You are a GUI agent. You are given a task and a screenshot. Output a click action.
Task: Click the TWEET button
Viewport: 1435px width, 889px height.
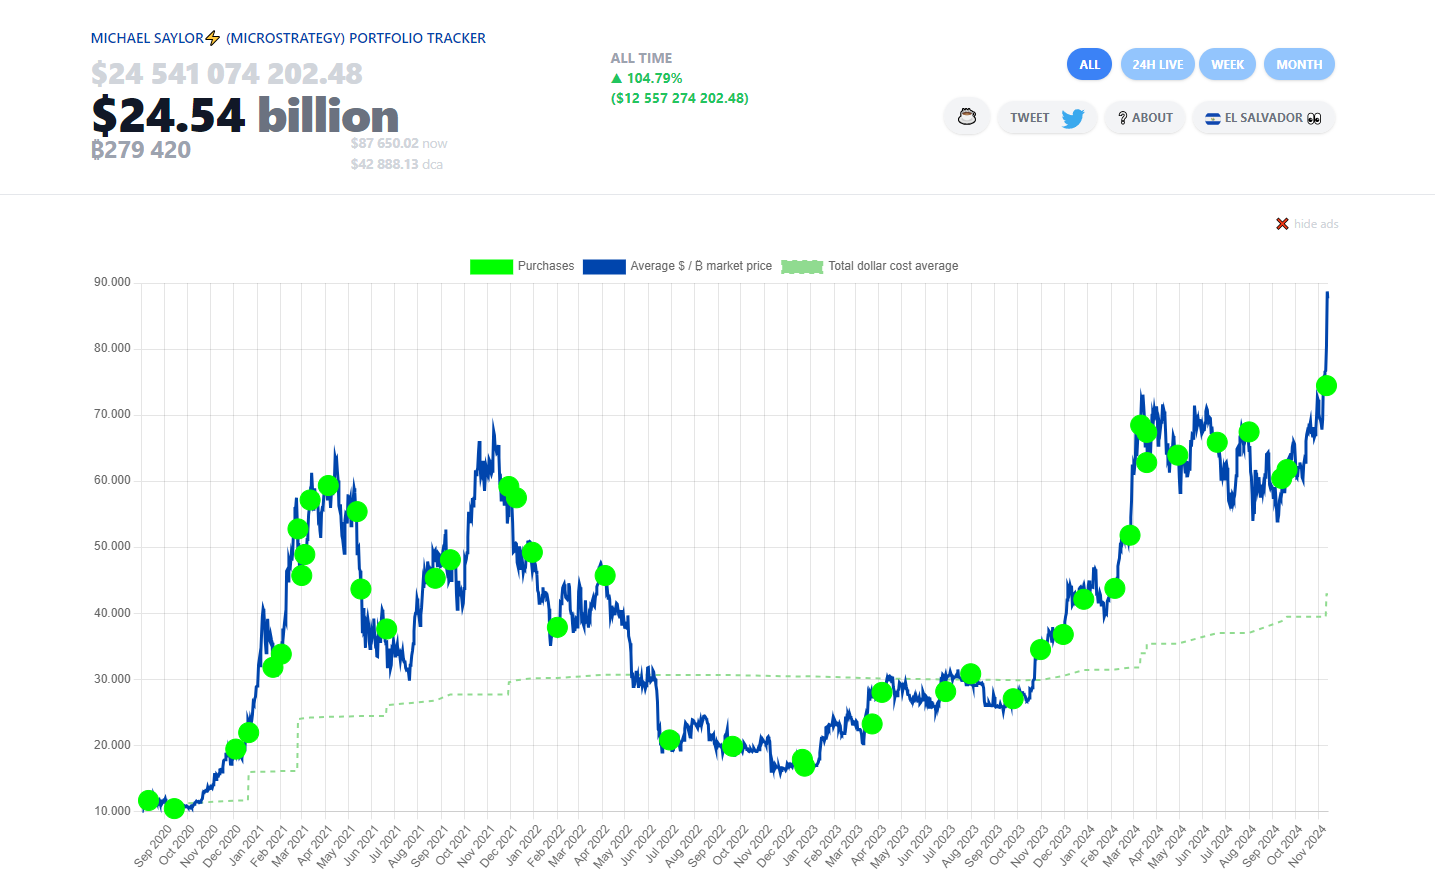[x=1047, y=117]
